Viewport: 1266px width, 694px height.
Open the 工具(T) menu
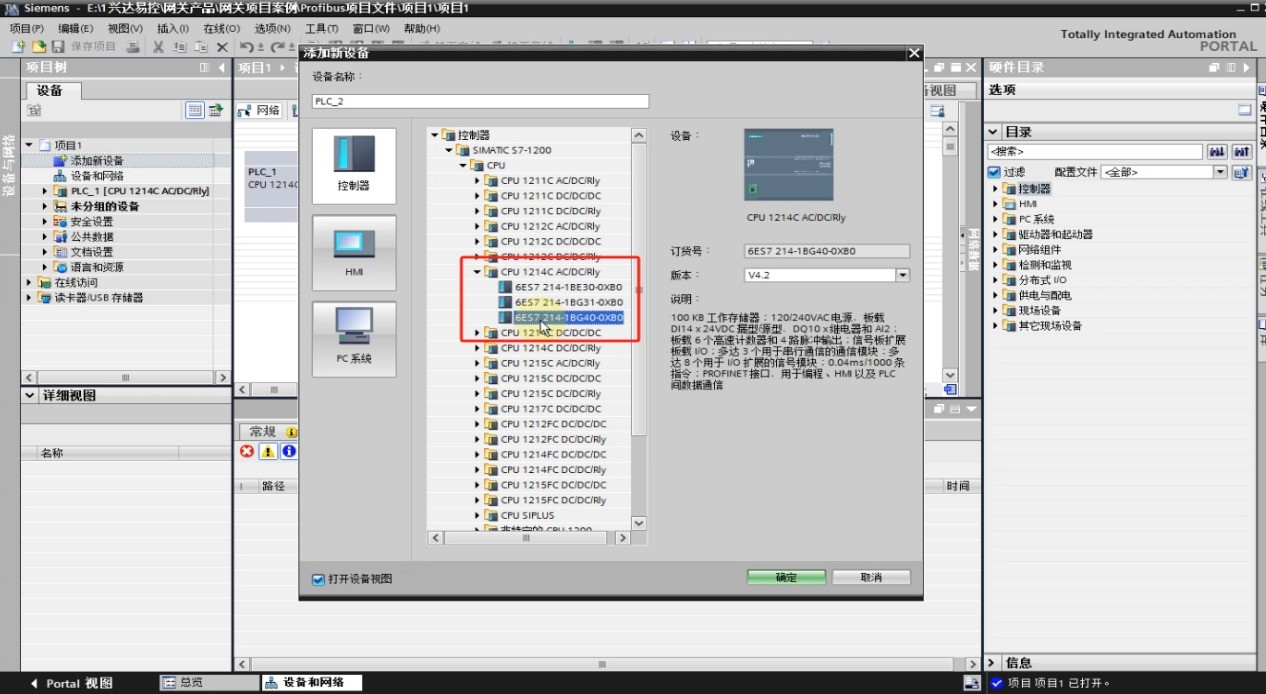[322, 28]
